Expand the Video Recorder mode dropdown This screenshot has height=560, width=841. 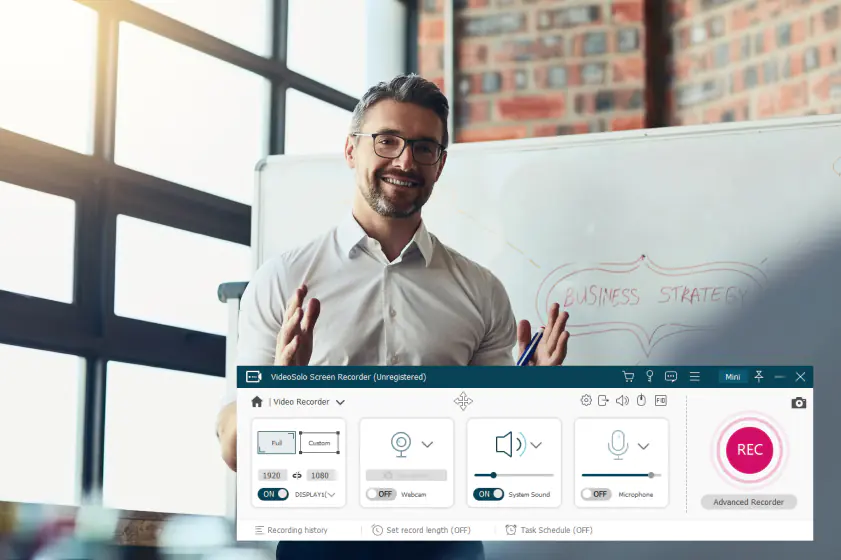tap(340, 403)
